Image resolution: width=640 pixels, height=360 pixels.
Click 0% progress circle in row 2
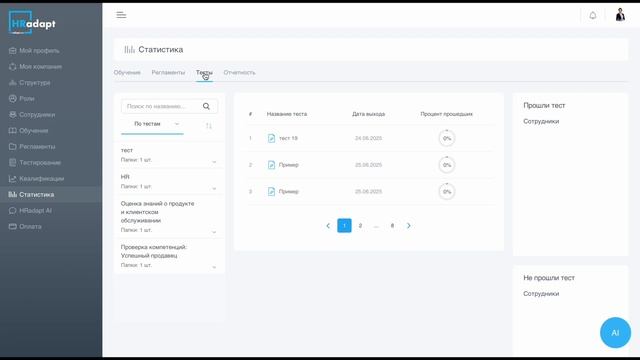point(447,165)
